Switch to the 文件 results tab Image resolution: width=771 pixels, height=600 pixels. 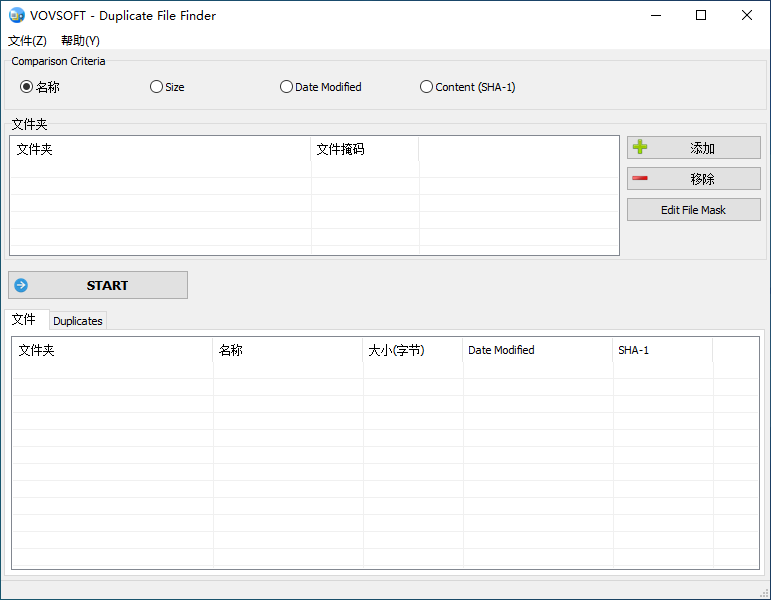[24, 320]
